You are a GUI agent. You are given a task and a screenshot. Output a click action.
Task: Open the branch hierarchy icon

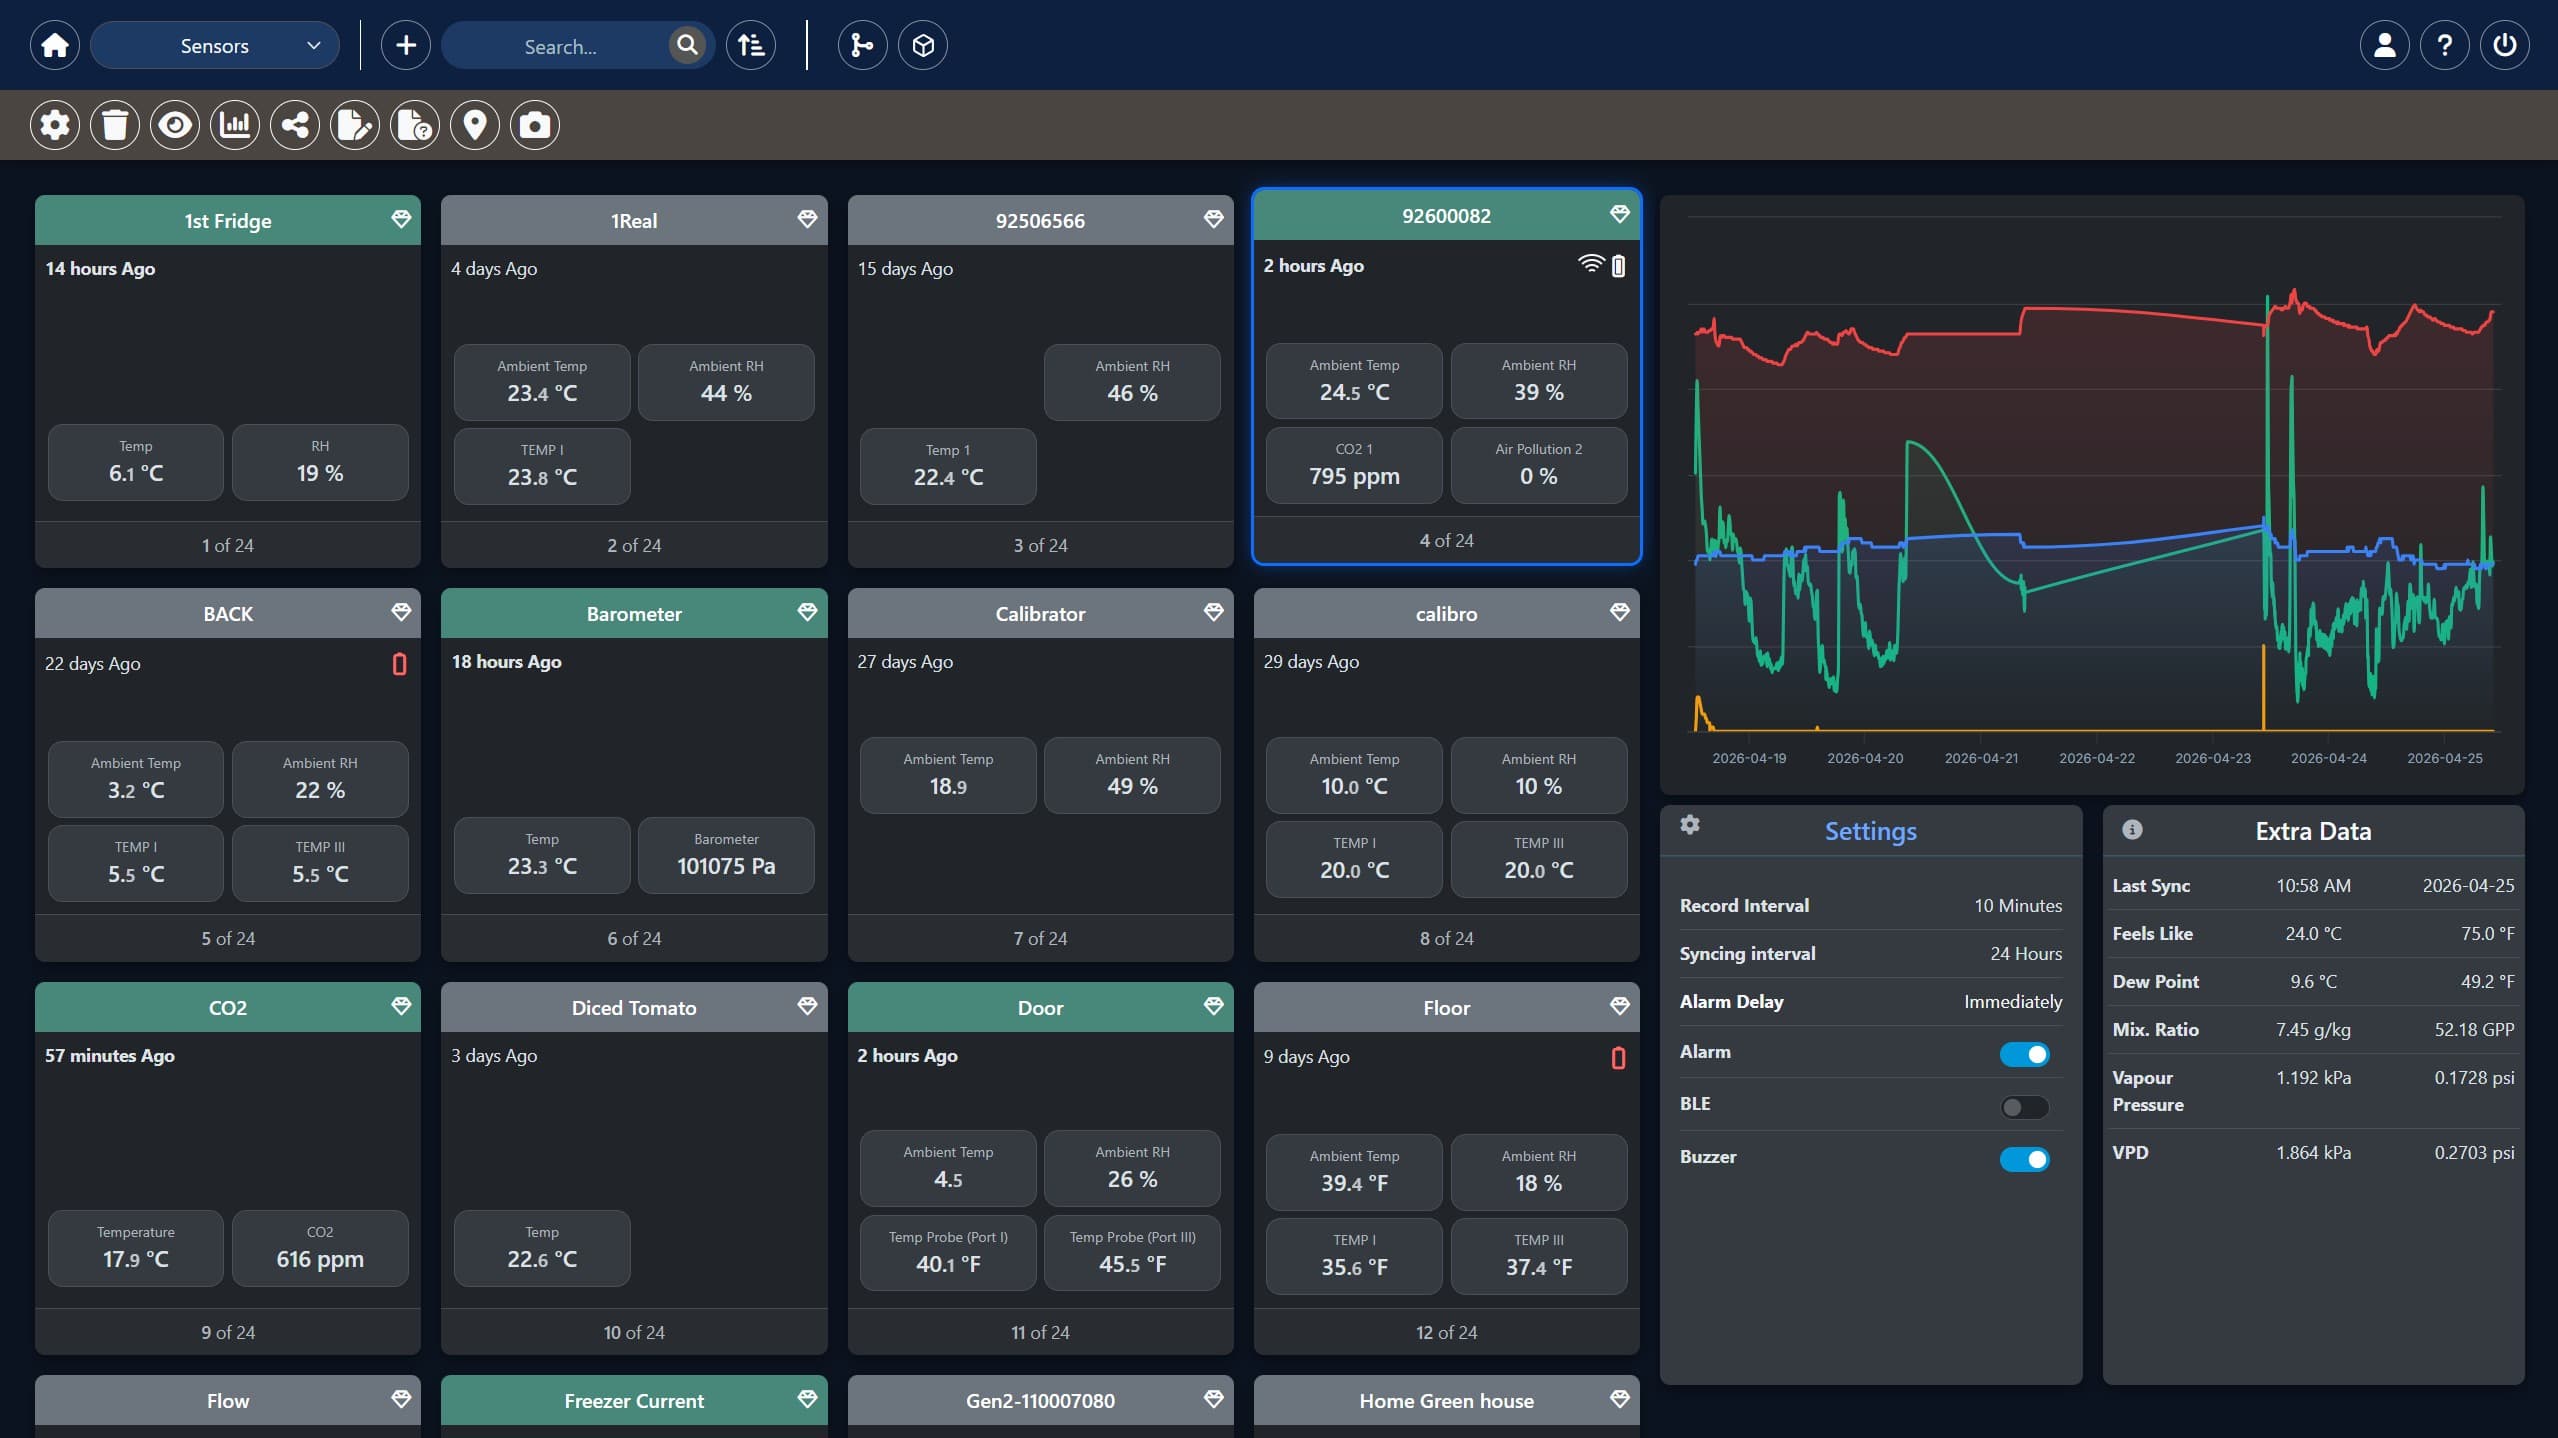click(862, 45)
